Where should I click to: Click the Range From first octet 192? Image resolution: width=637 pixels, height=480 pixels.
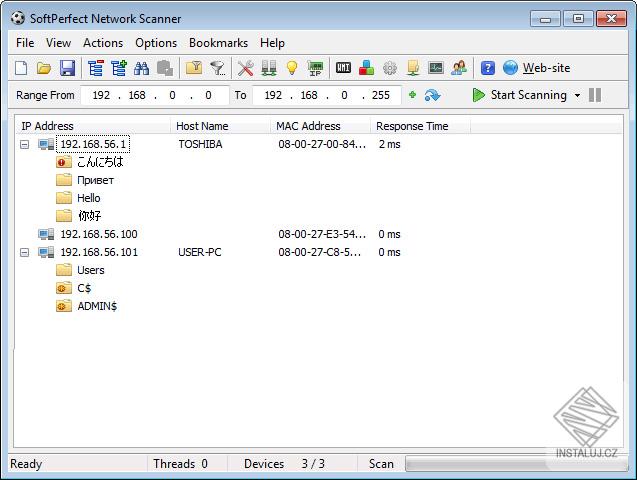click(x=101, y=95)
